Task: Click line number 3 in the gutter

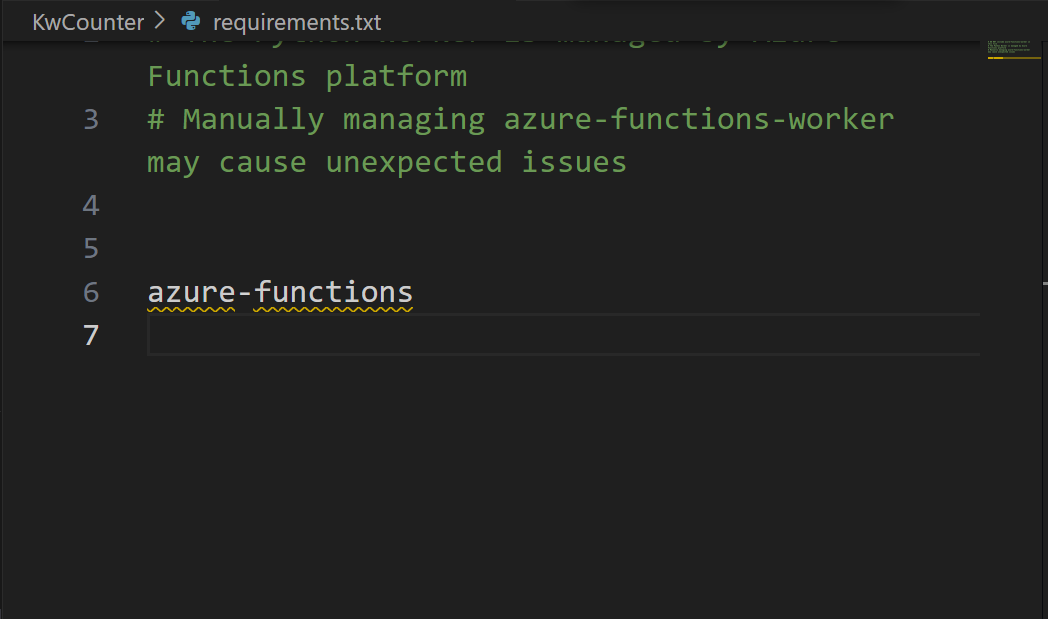Action: (x=90, y=119)
